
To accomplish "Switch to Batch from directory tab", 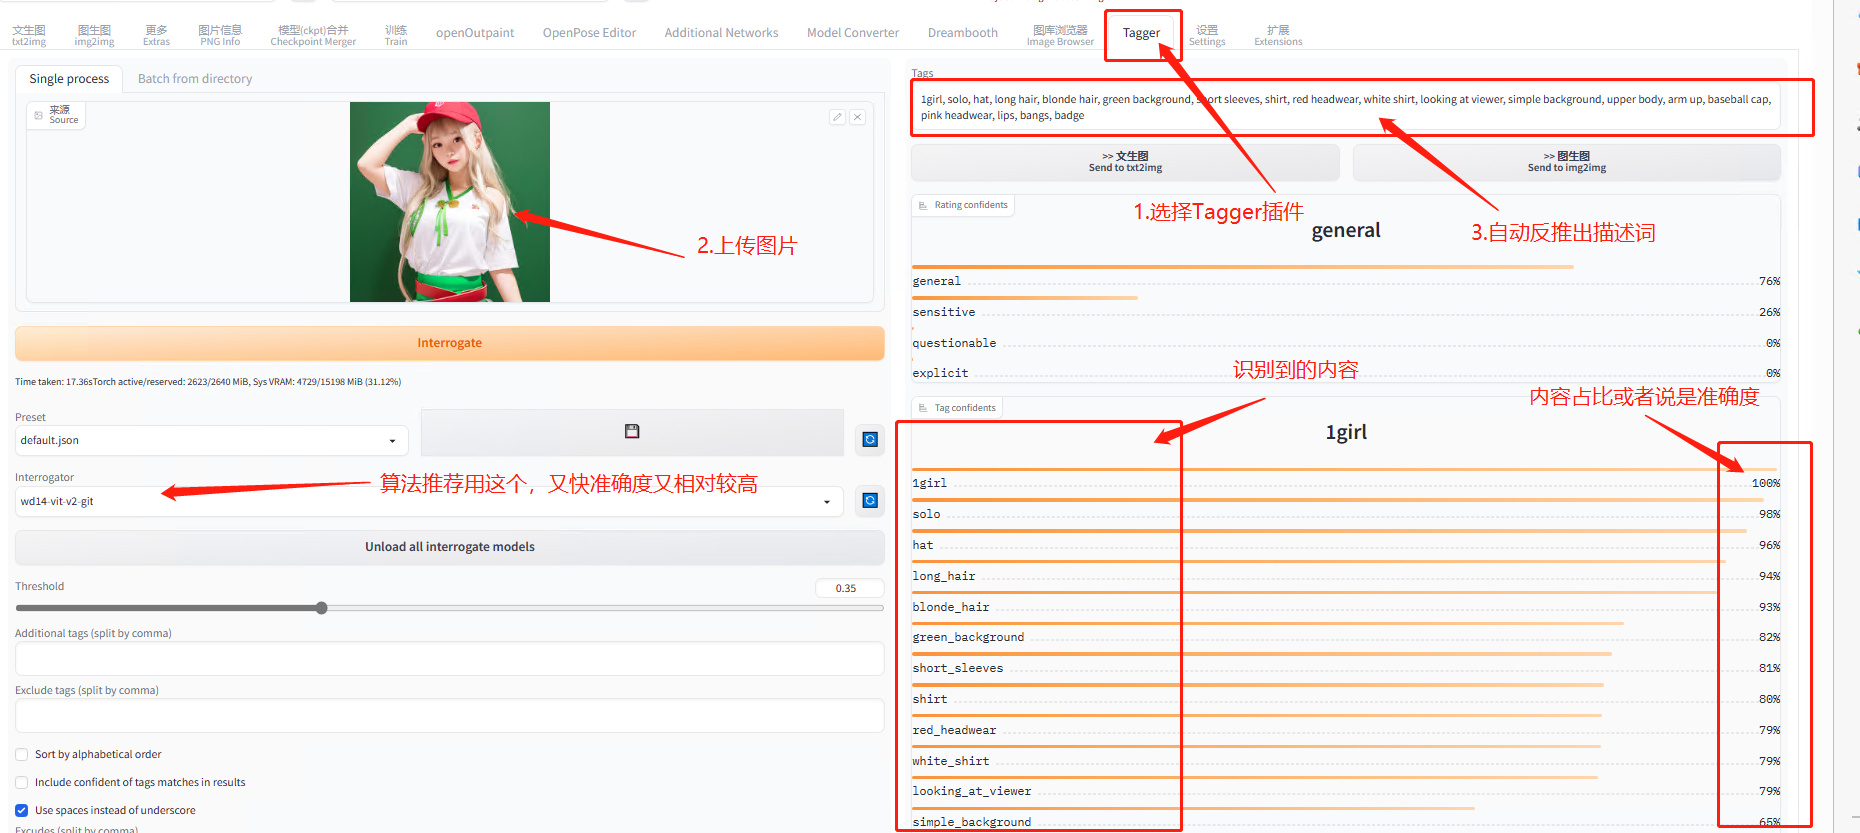I will pos(195,79).
